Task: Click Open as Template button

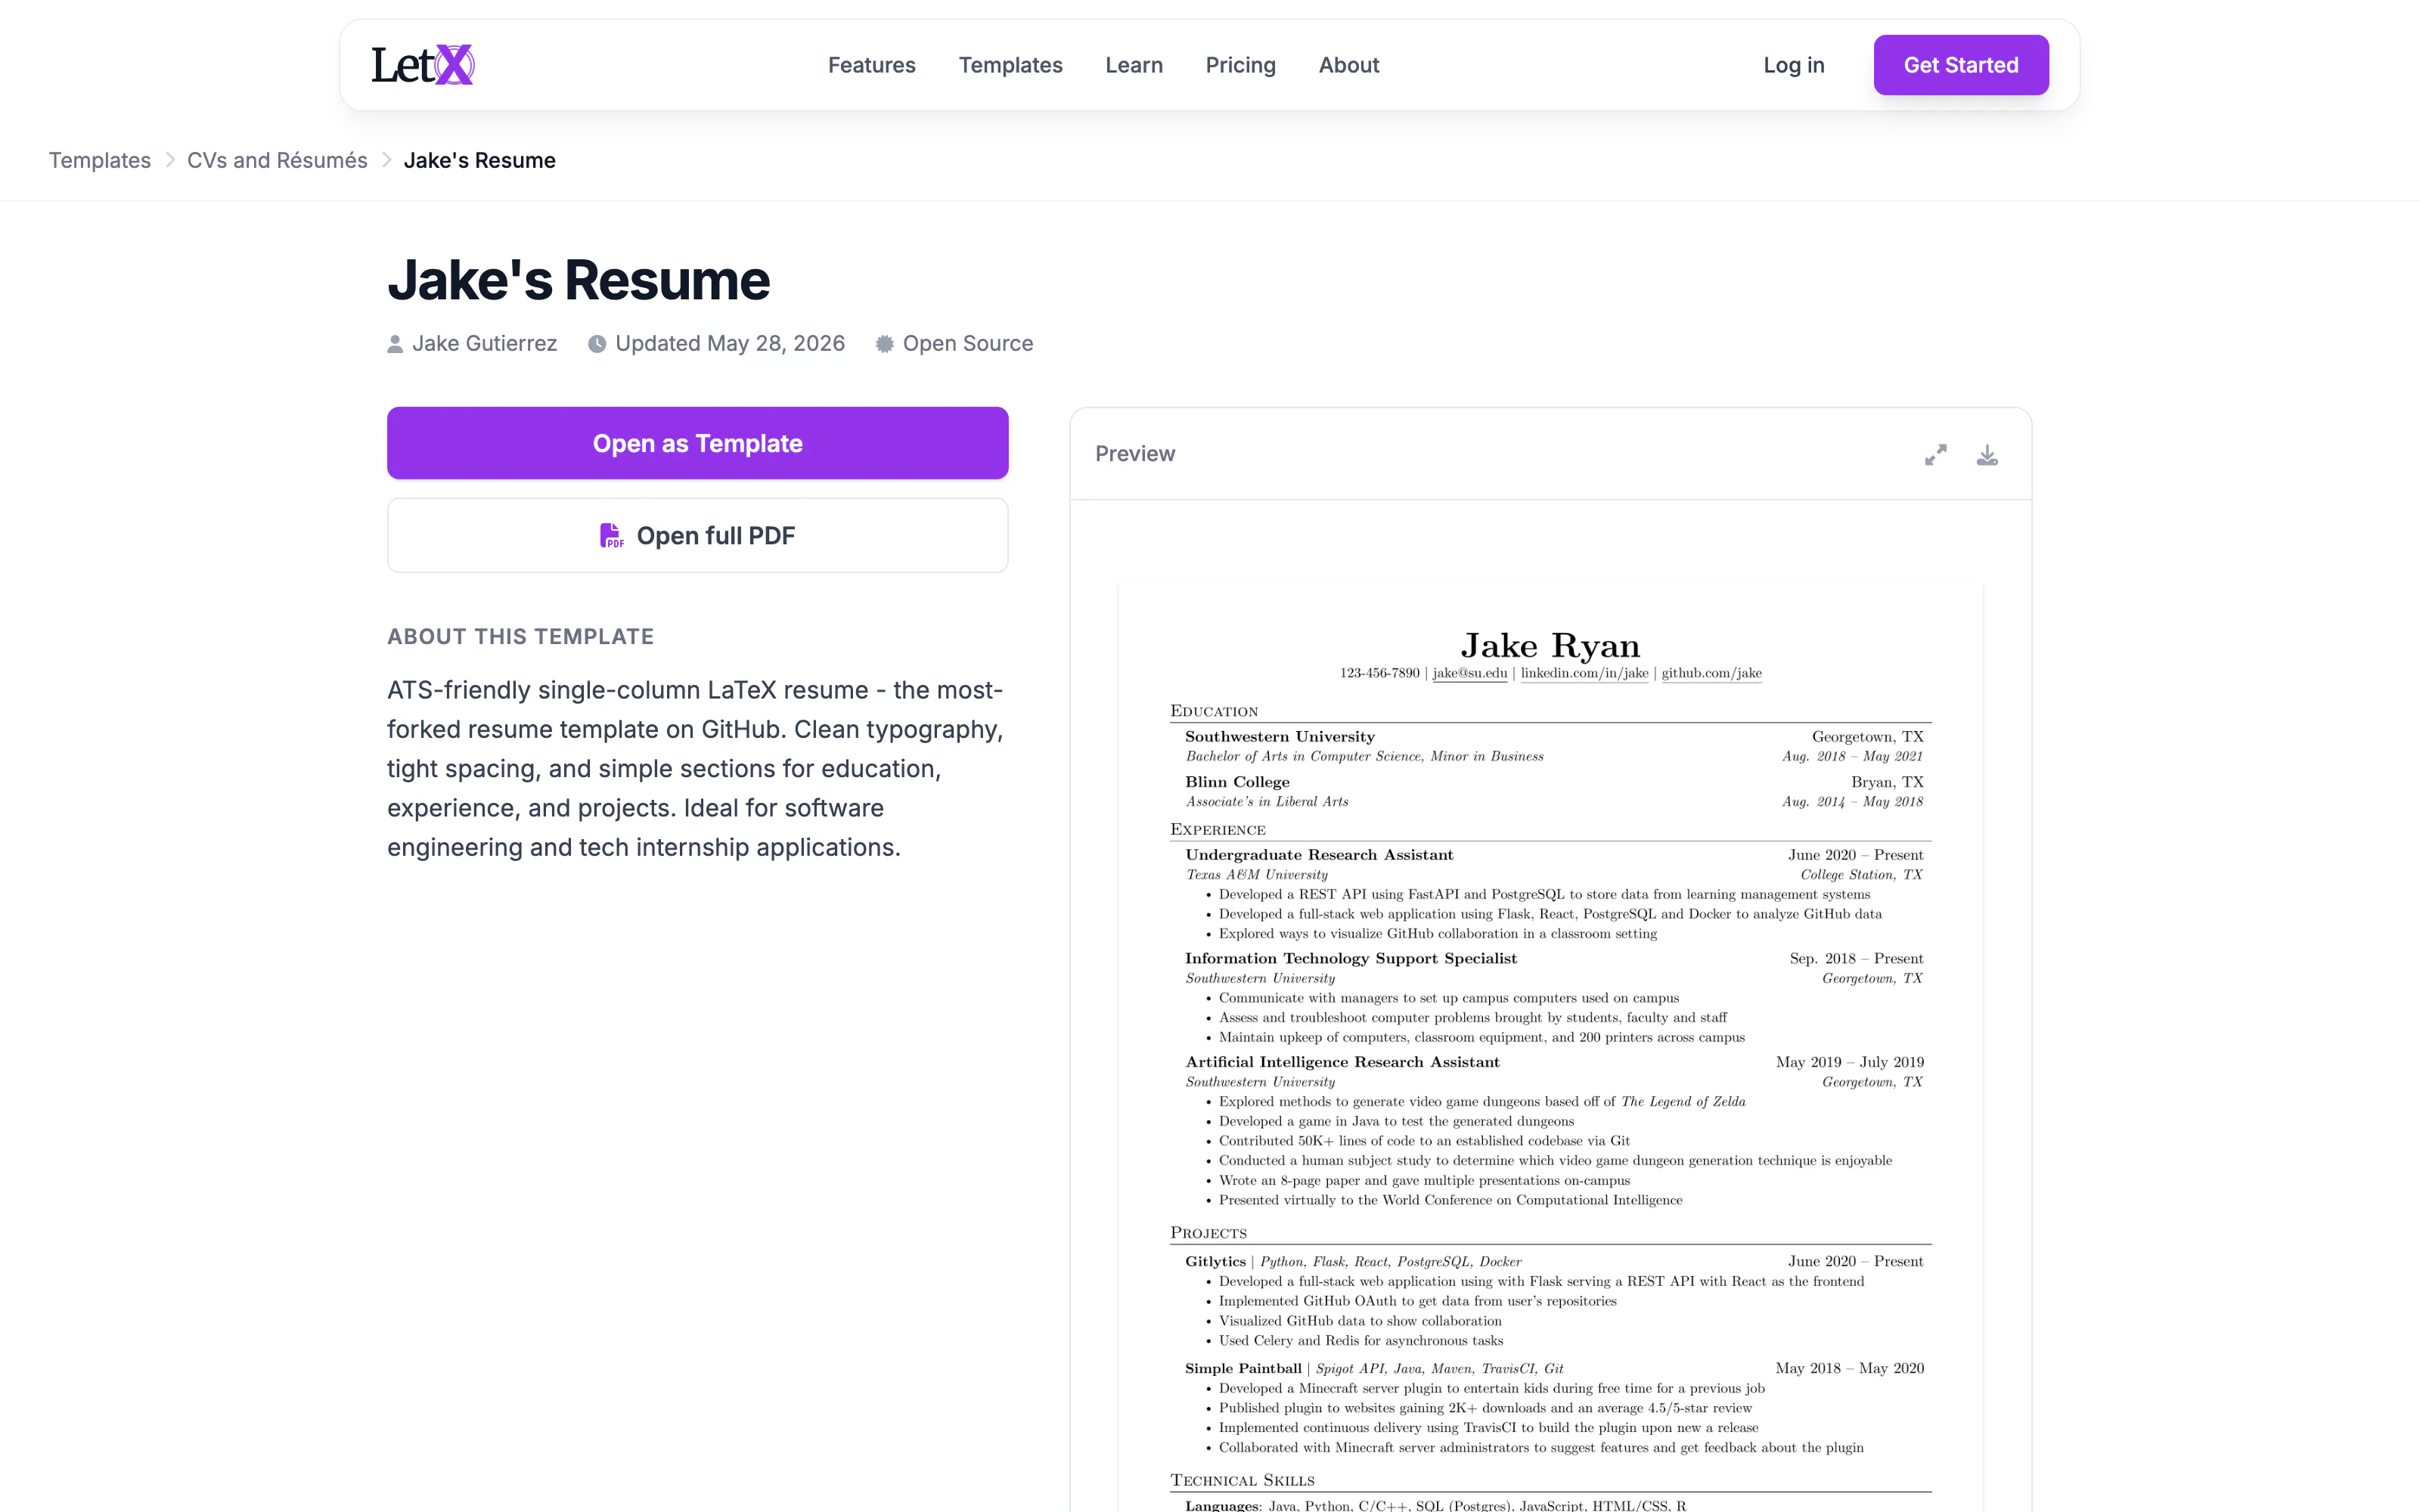Action: tap(697, 443)
